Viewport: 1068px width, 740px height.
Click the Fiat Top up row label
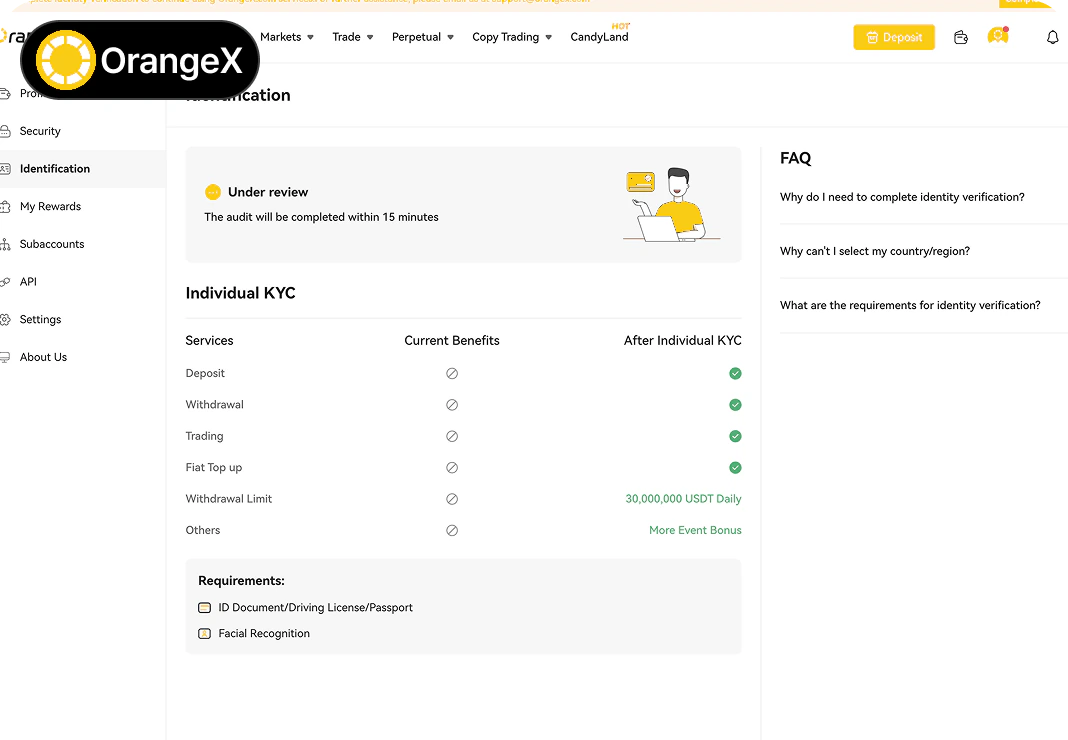tap(213, 467)
